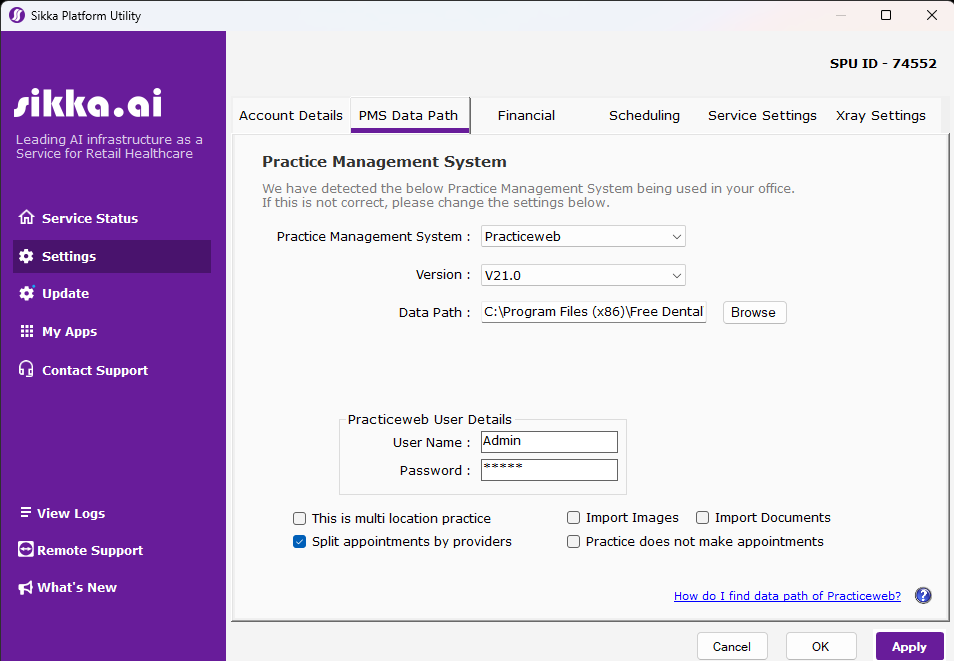Click the purple Apply button
Viewport: 954px width, 661px height.
click(x=910, y=646)
